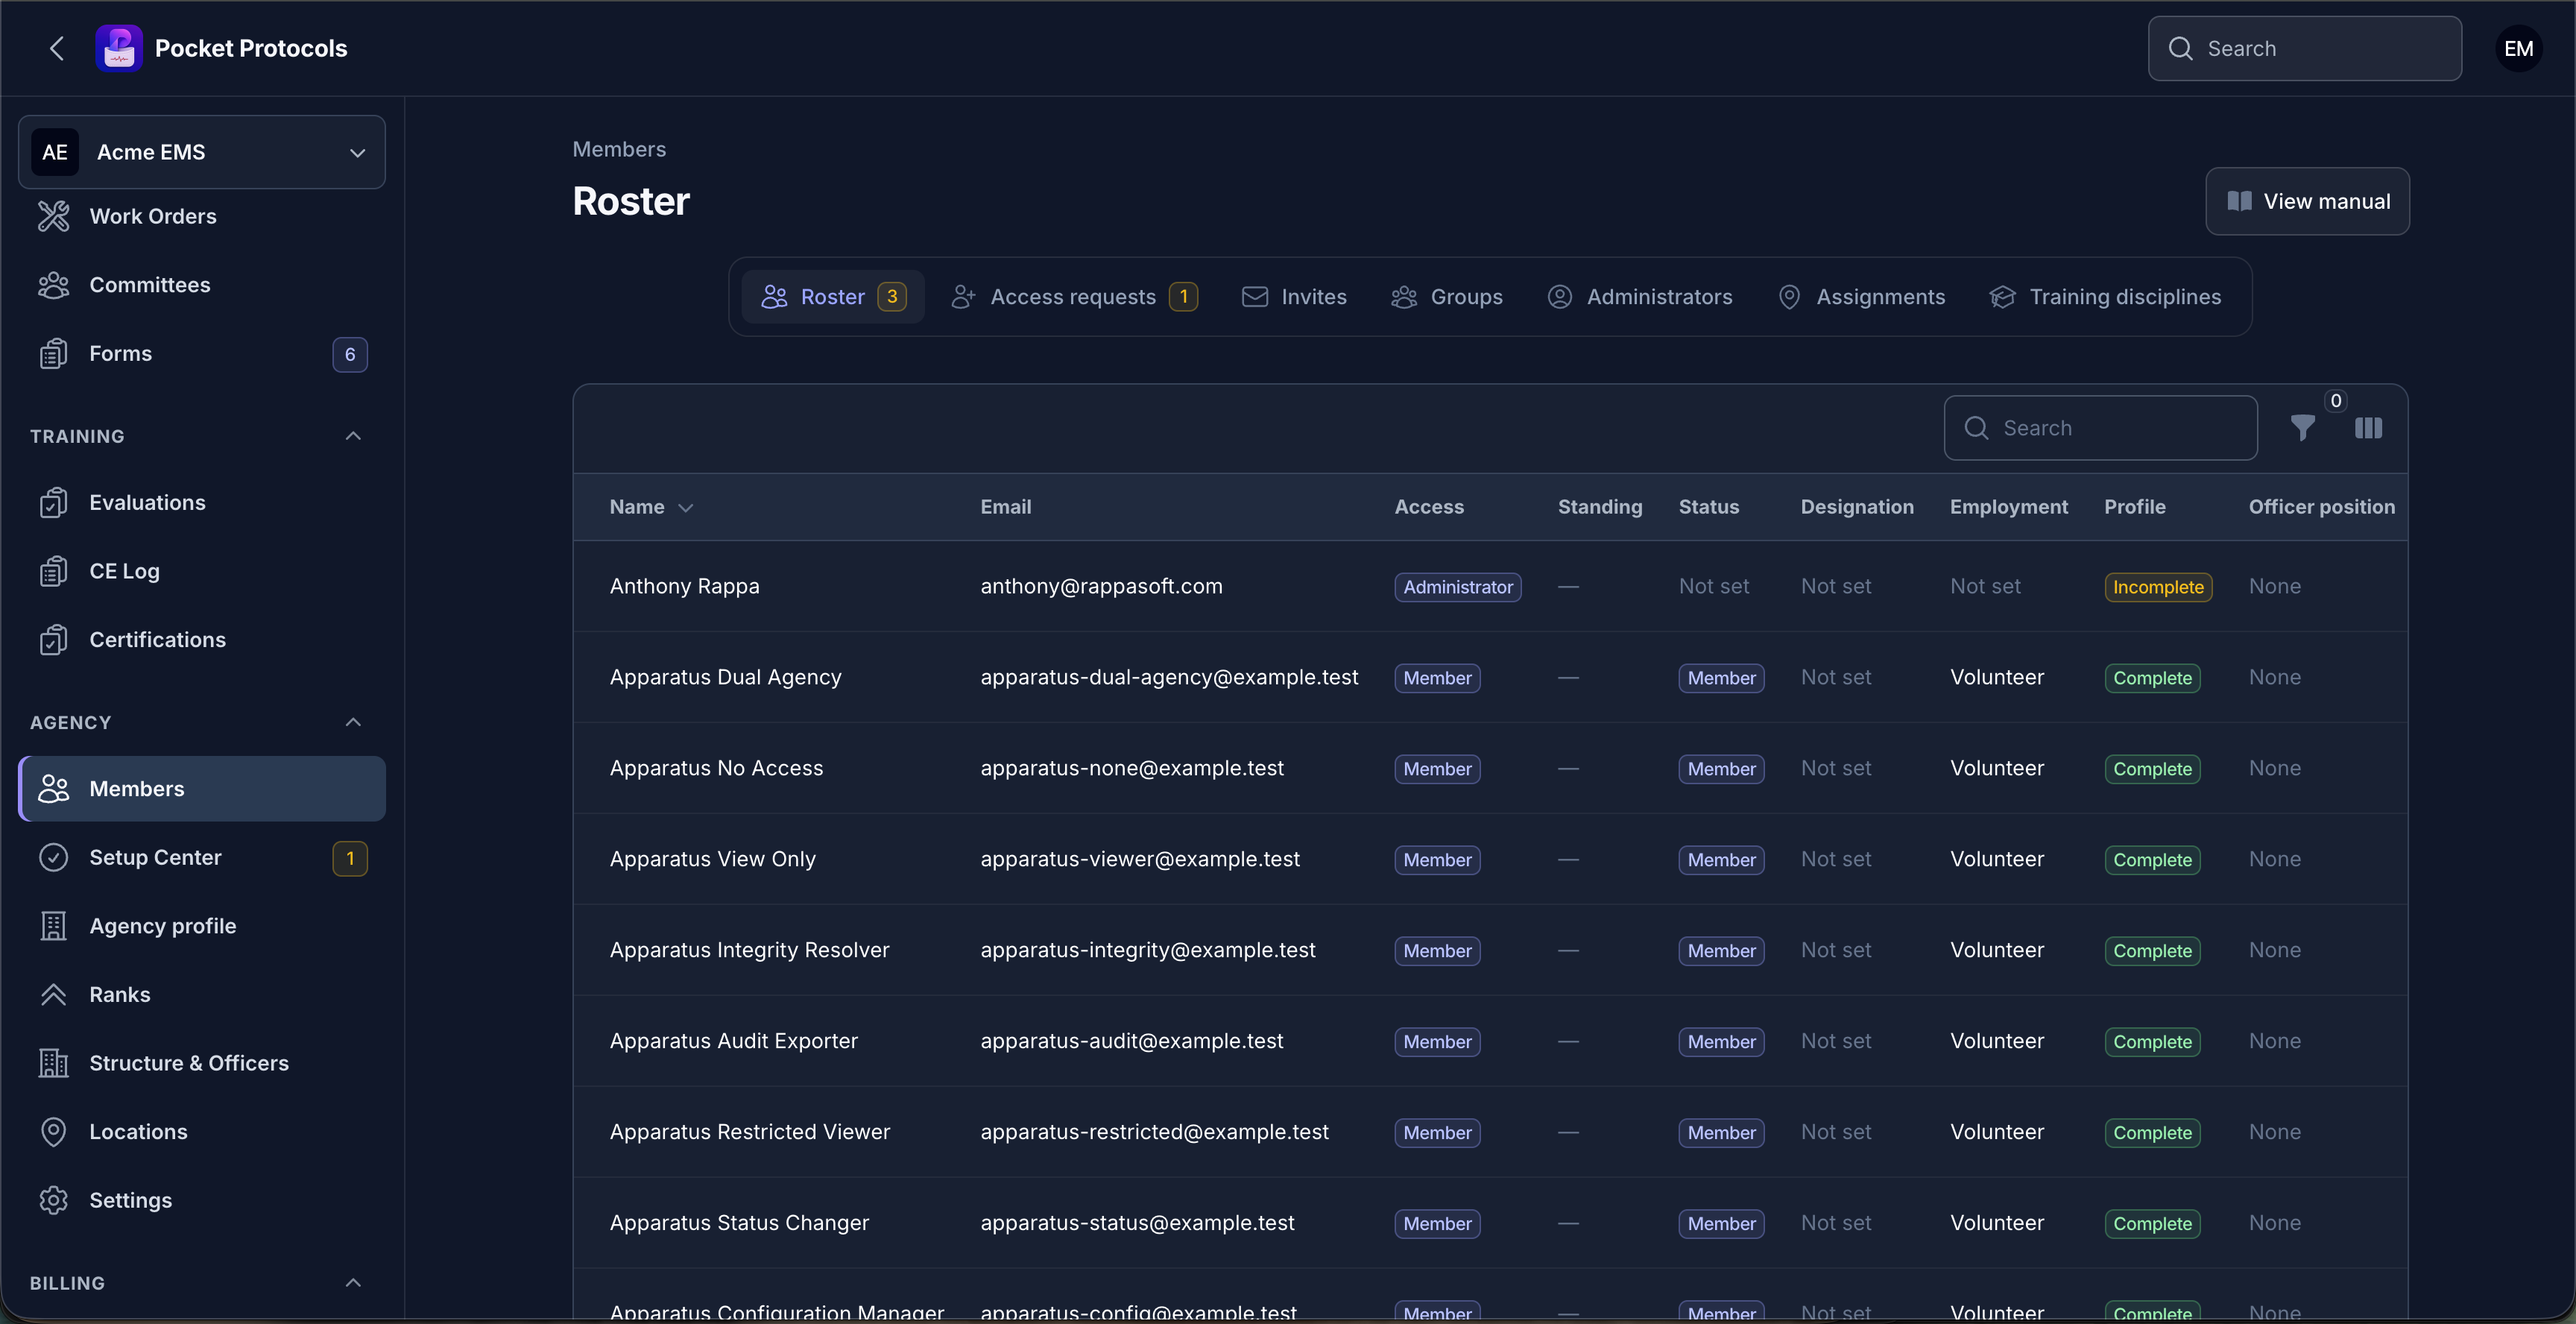Click the back arrow icon

point(57,48)
